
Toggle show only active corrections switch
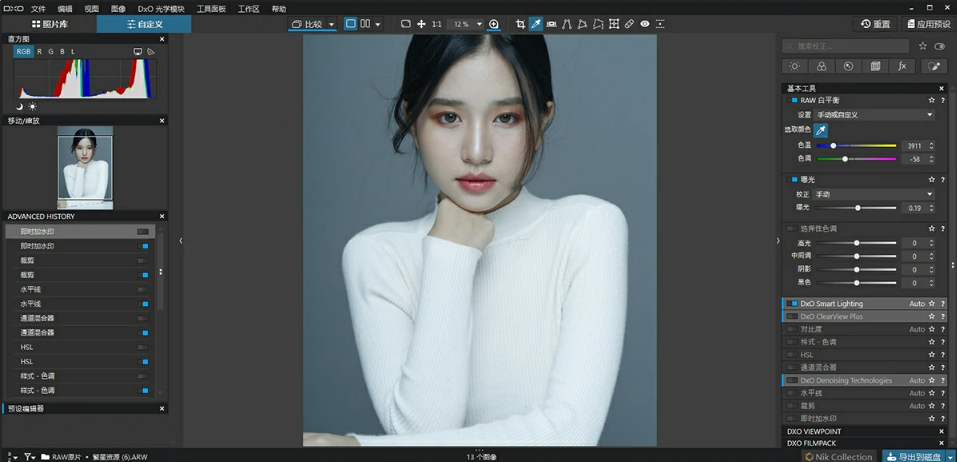point(939,46)
